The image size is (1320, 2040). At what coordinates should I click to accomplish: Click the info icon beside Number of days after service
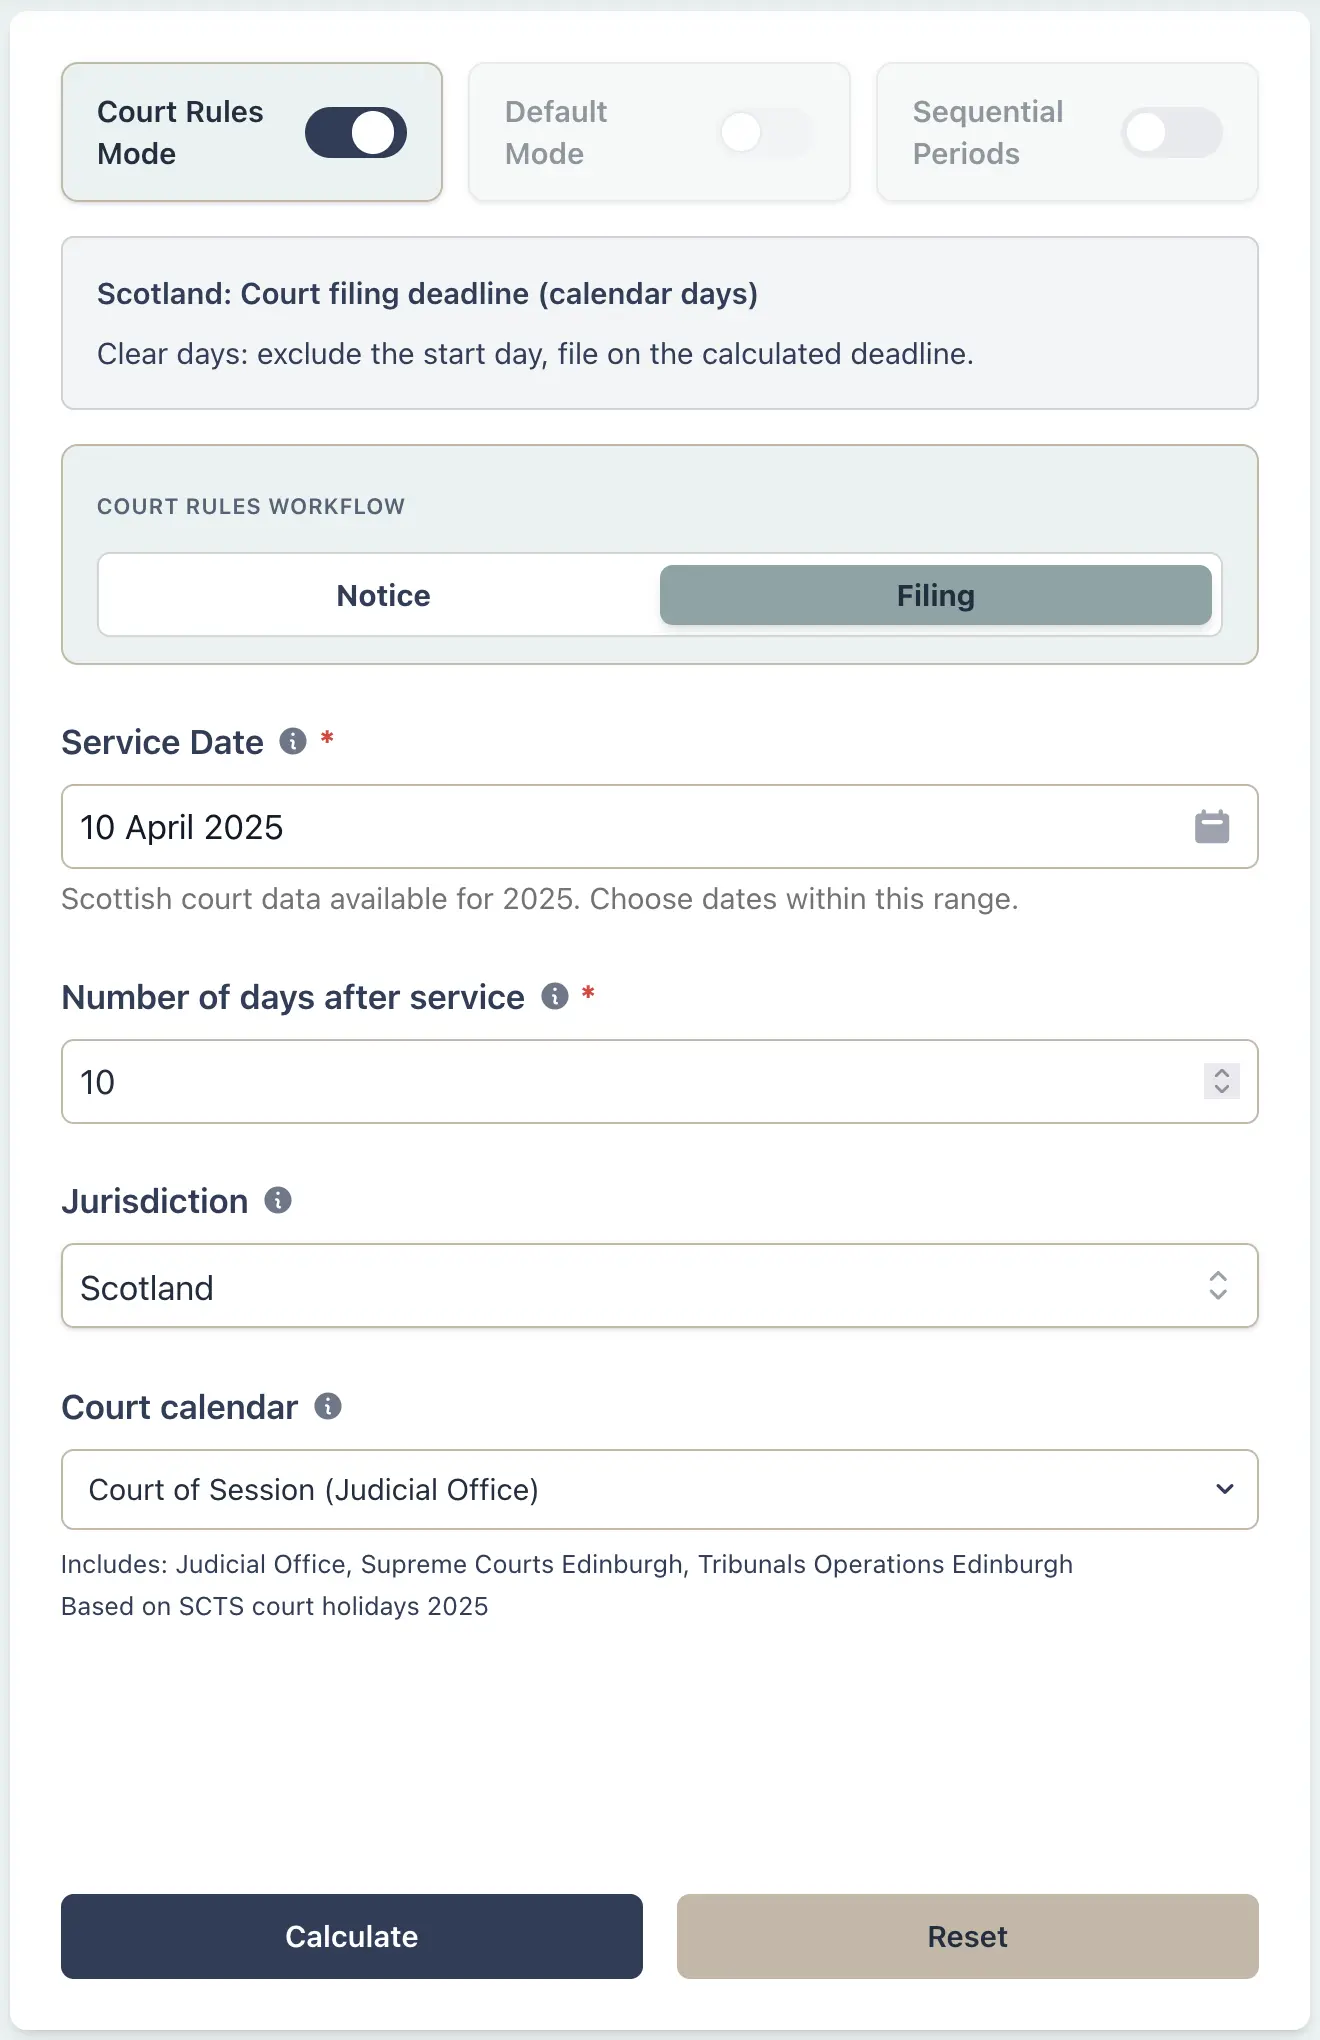pos(553,996)
